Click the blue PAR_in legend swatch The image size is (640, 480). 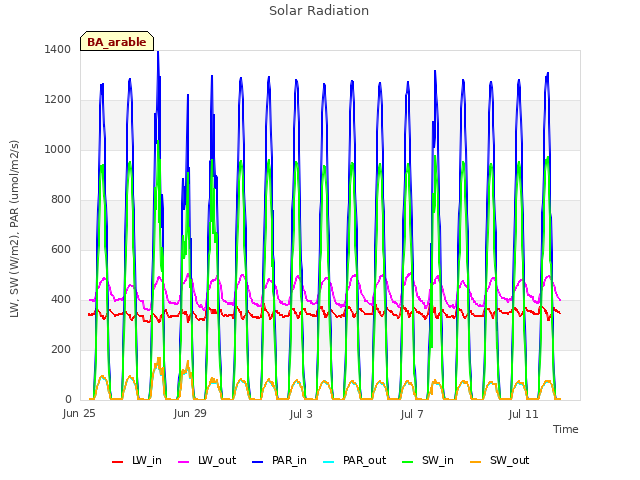point(258,462)
